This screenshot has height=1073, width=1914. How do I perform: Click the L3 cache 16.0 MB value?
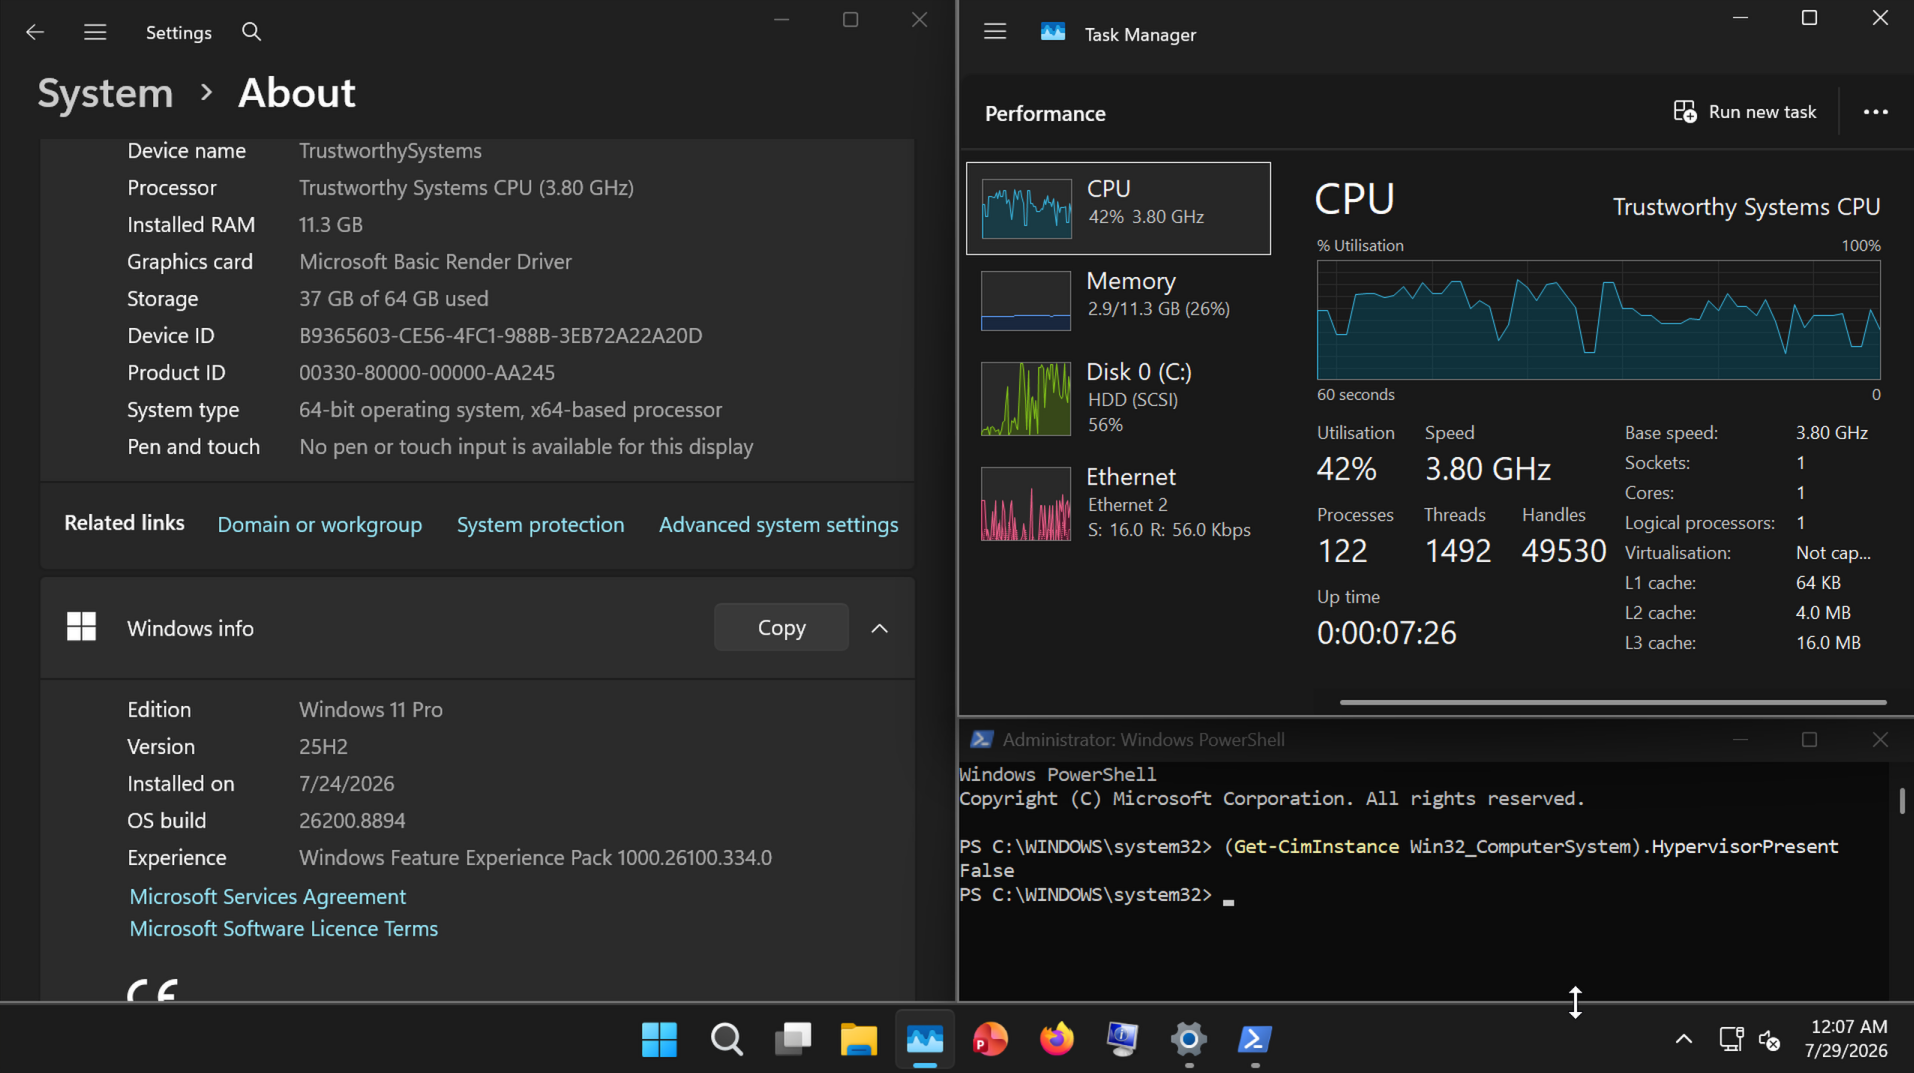pos(1828,643)
